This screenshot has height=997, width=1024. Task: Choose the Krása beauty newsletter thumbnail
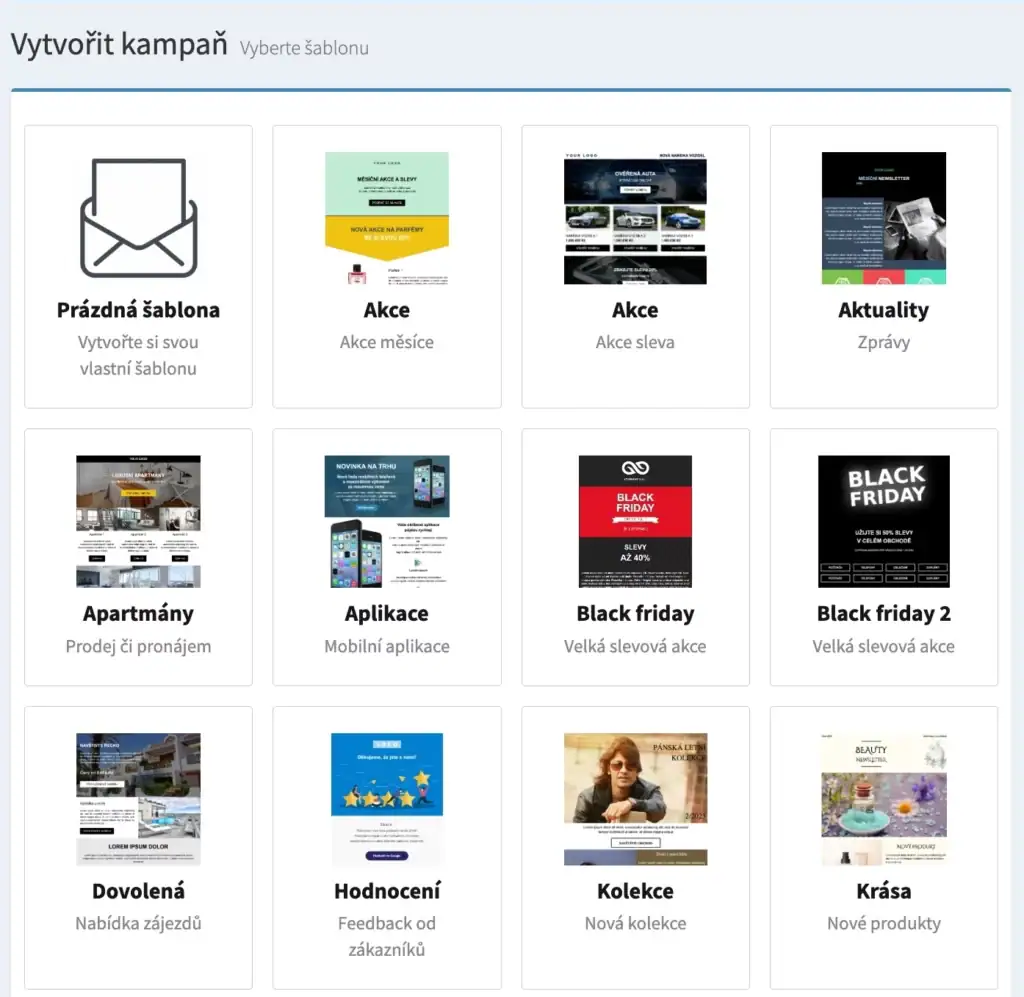coord(883,799)
